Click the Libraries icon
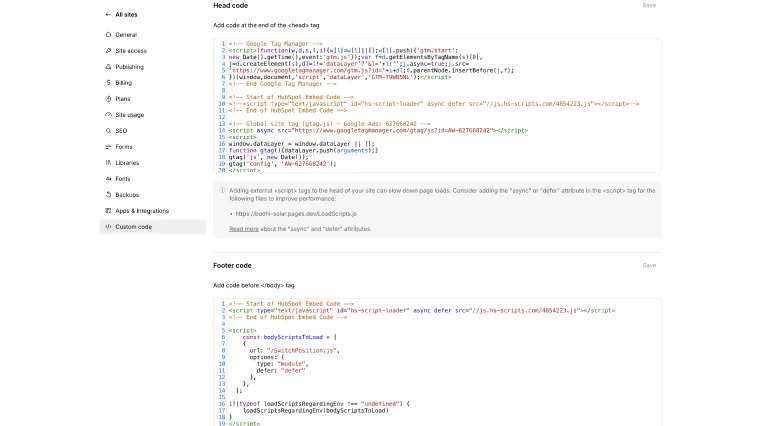This screenshot has height=426, width=768. click(108, 163)
